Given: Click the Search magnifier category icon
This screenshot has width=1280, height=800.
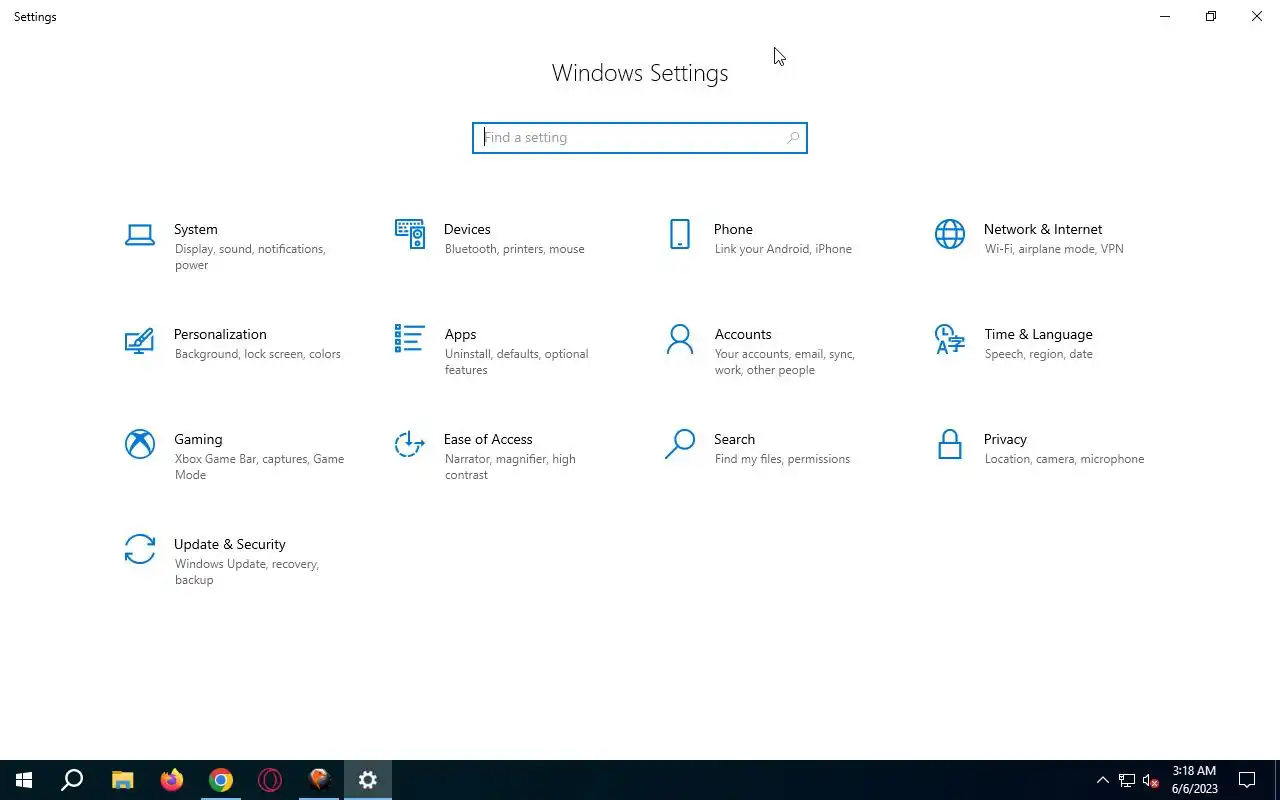Looking at the screenshot, I should click(680, 444).
